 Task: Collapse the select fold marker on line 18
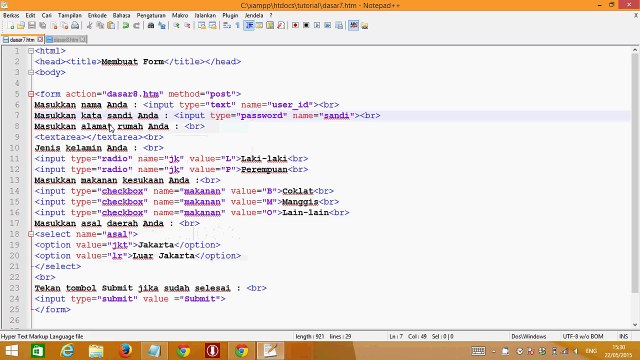31,234
